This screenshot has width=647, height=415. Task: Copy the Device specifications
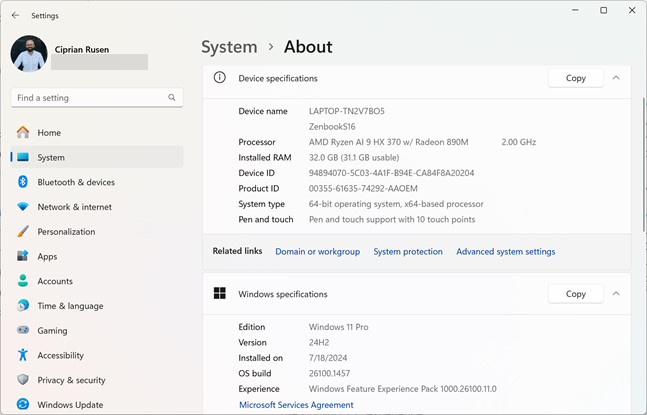coord(576,78)
